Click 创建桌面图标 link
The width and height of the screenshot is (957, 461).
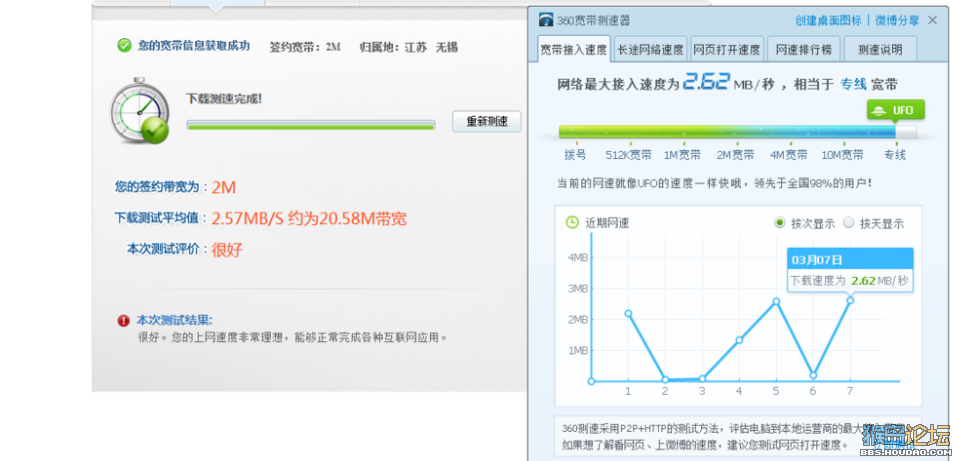[x=828, y=20]
